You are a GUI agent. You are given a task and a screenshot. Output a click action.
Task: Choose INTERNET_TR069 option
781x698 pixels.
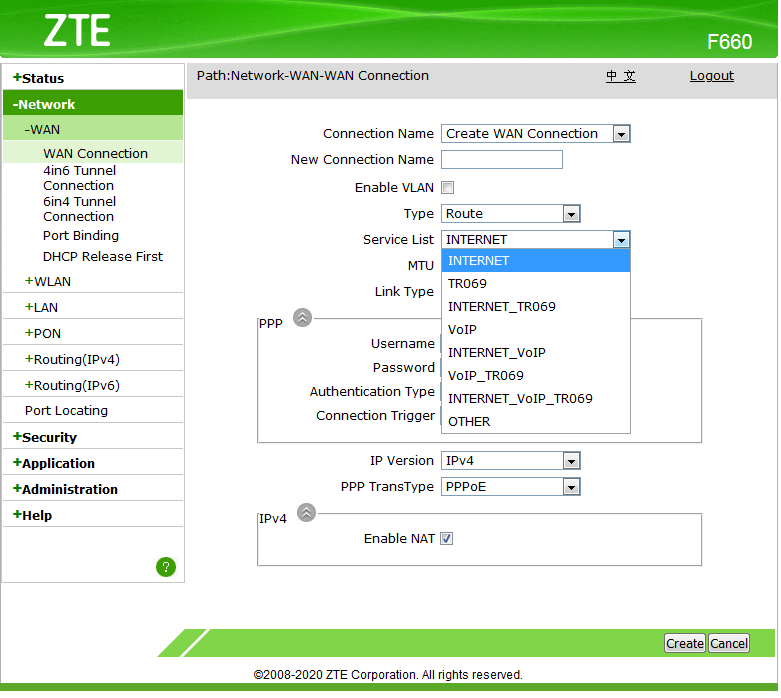click(536, 306)
